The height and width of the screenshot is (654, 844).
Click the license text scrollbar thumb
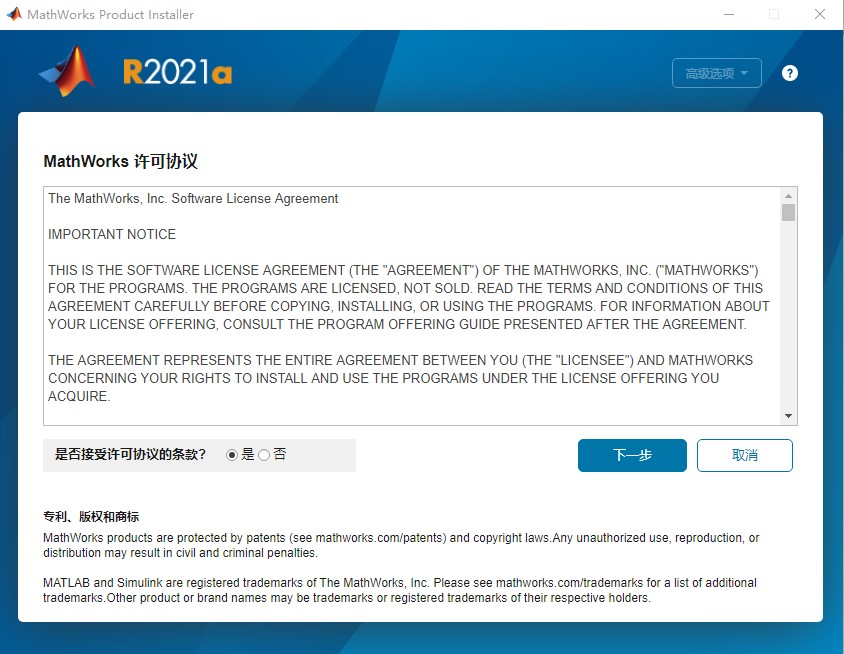coord(788,213)
